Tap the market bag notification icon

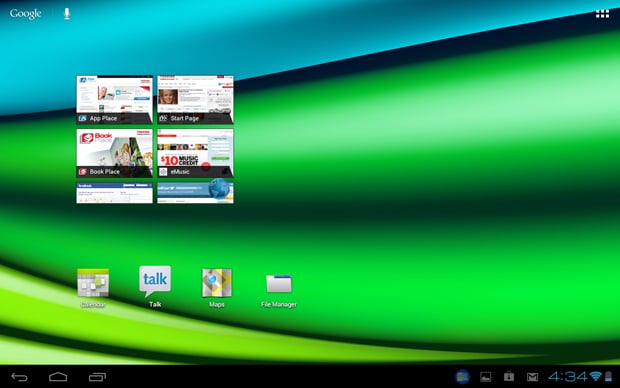tap(509, 377)
